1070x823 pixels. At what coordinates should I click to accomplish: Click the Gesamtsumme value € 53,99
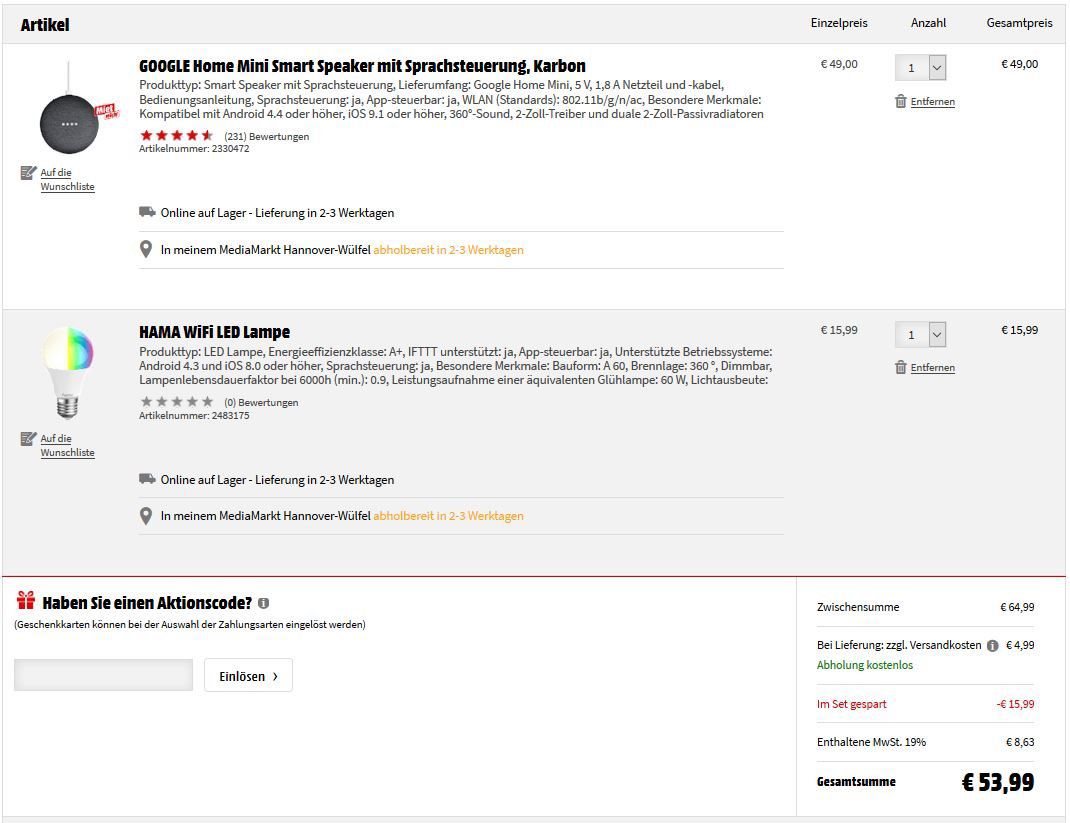click(998, 782)
